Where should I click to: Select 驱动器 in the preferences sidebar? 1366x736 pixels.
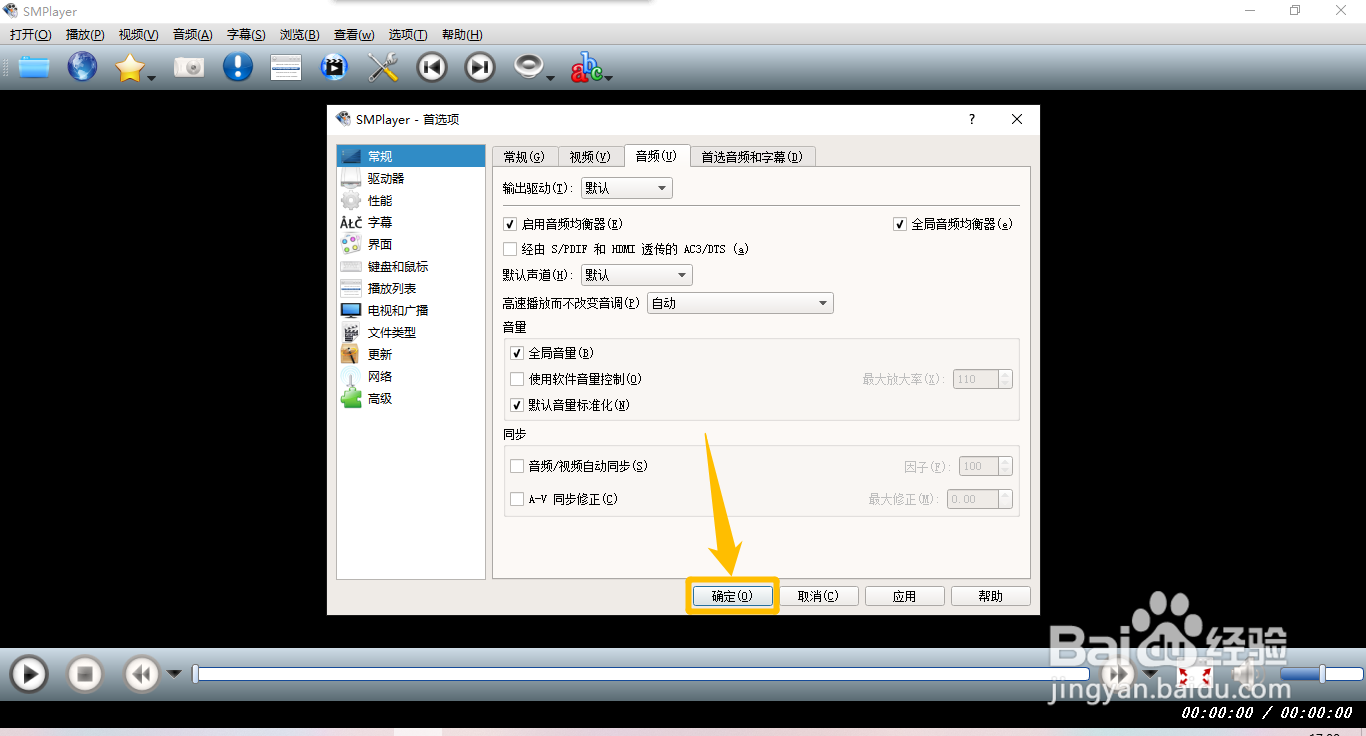tap(411, 178)
